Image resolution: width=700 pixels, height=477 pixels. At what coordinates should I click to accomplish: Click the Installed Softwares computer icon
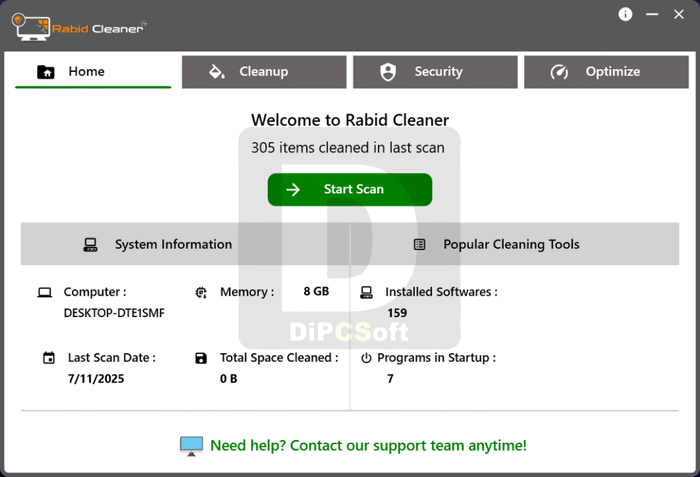(366, 293)
